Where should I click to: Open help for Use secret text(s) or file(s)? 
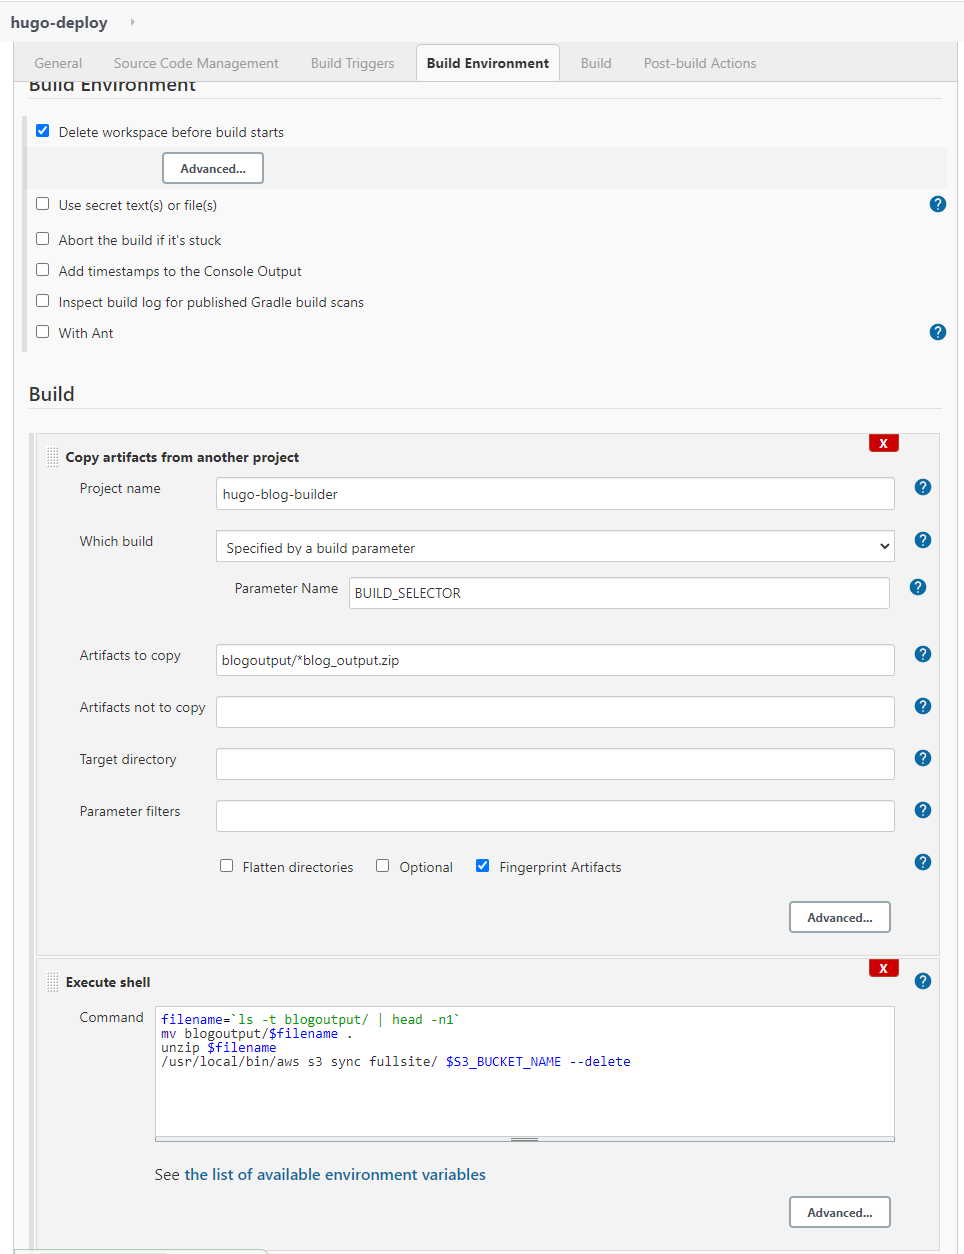point(937,204)
